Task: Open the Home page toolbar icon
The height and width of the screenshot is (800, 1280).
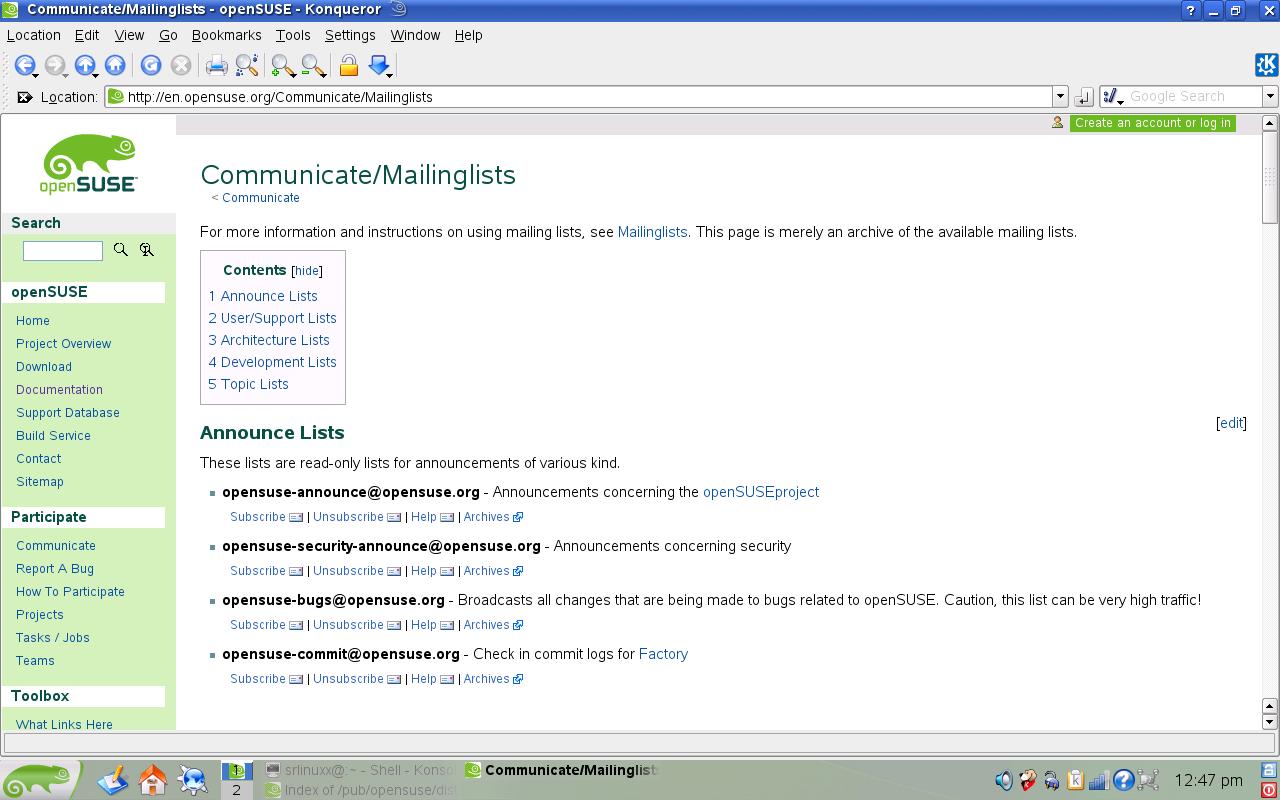Action: tap(115, 65)
